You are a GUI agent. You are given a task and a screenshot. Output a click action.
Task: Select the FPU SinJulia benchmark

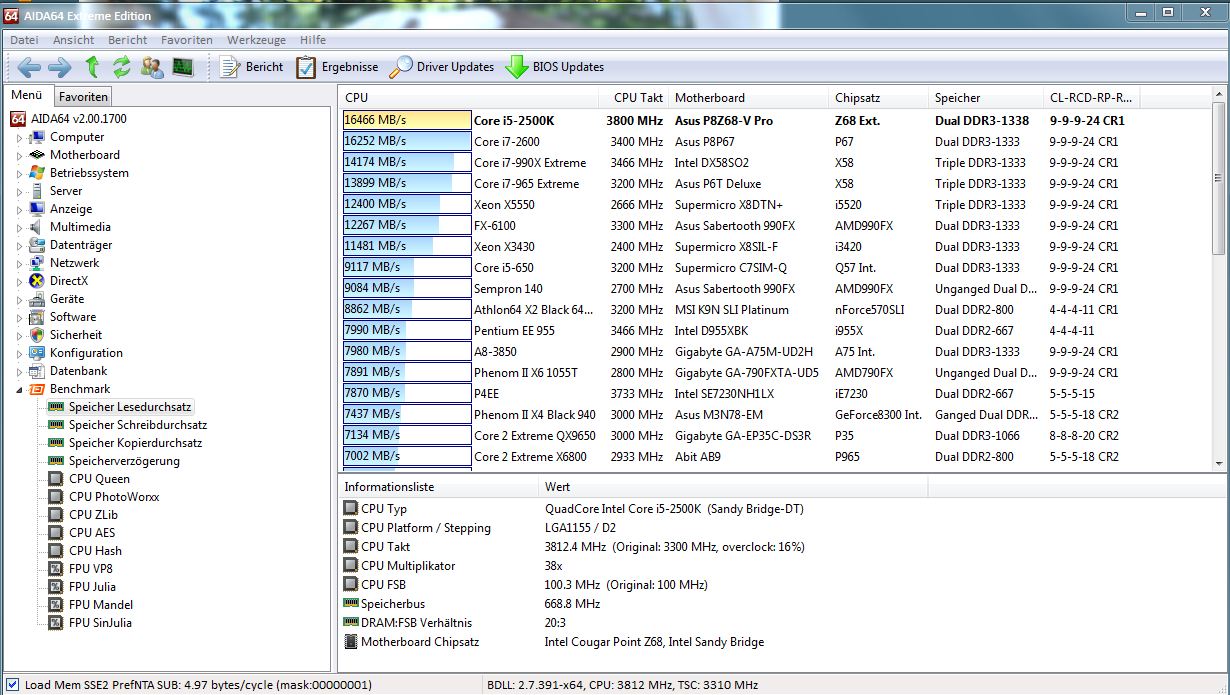(x=100, y=623)
